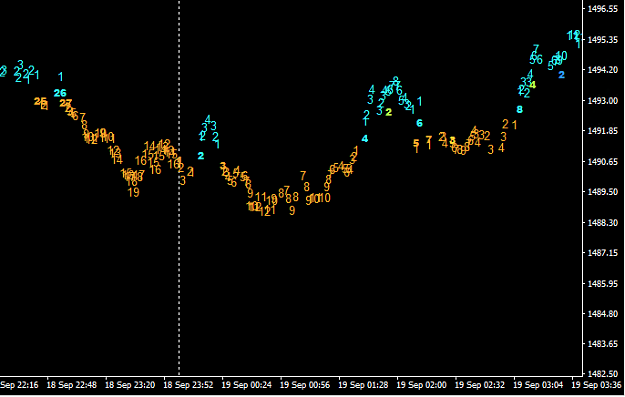Click the 1484.80 price axis label
Viewport: 625px width, 397px height.
click(x=602, y=314)
